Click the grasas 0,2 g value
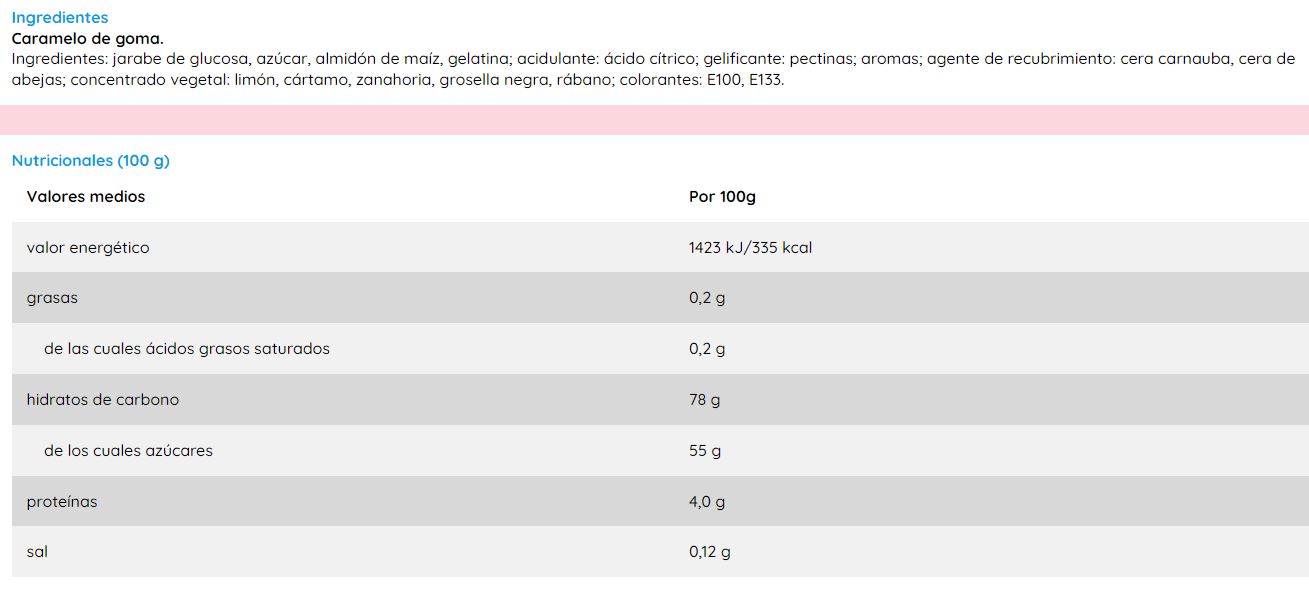This screenshot has width=1309, height=590. pyautogui.click(x=707, y=298)
